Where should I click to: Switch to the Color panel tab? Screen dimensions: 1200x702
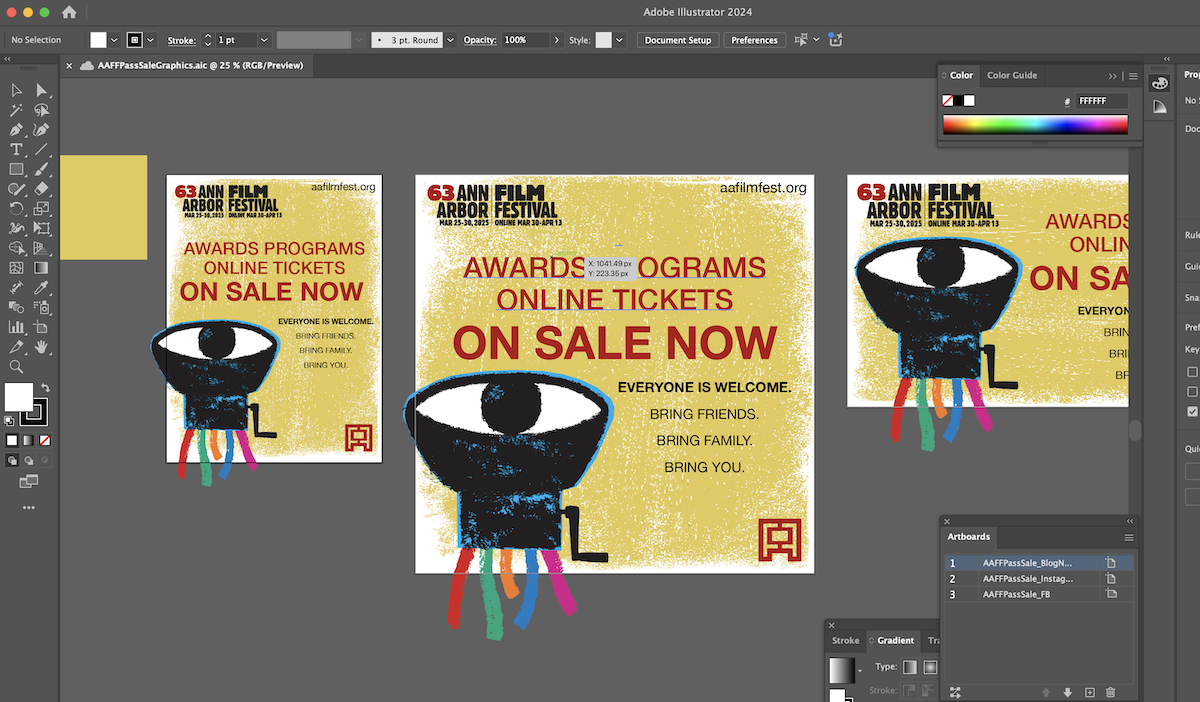click(x=961, y=75)
